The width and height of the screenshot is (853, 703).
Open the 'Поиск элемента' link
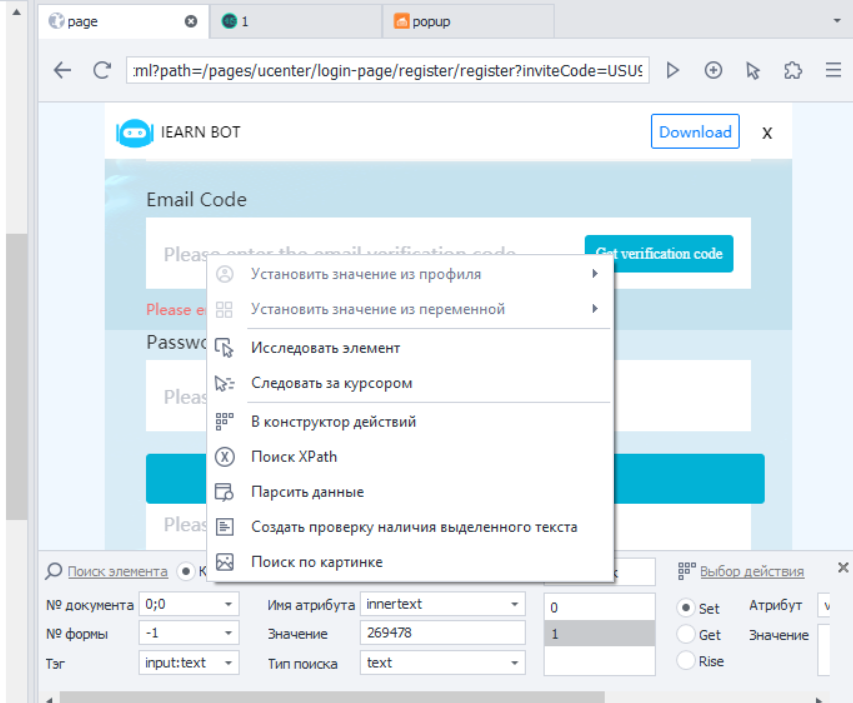point(118,571)
